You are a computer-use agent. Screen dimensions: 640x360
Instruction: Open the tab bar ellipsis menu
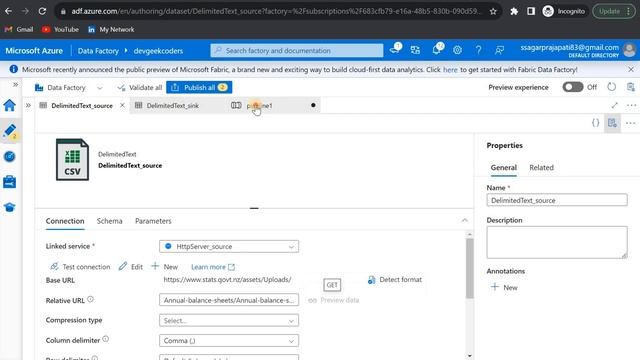coord(631,105)
